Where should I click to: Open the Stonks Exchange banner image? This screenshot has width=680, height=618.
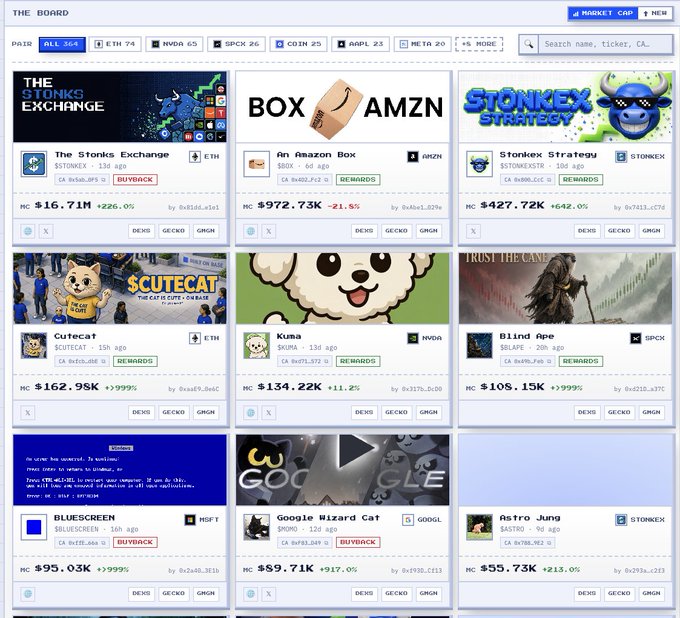120,107
